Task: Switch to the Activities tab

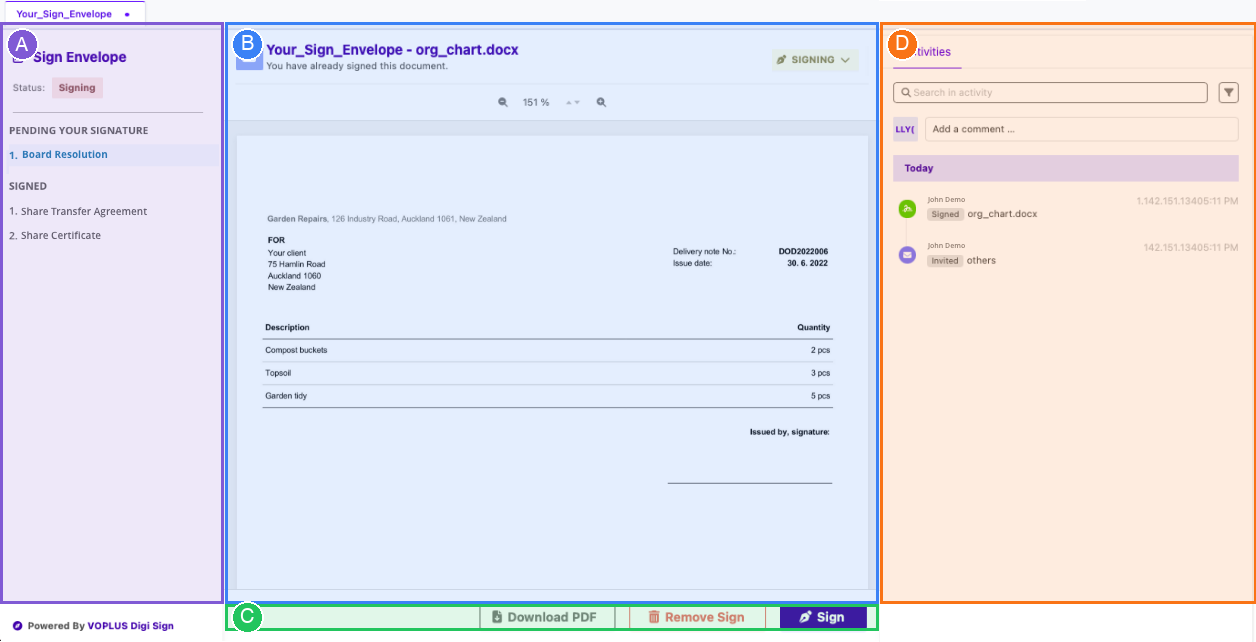Action: pos(928,52)
